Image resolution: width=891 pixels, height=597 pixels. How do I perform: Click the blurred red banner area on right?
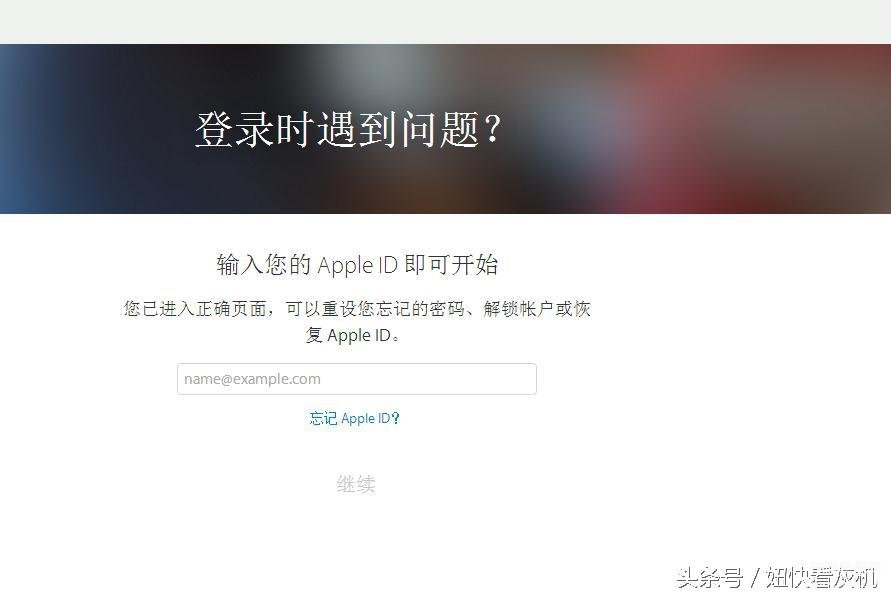739,129
